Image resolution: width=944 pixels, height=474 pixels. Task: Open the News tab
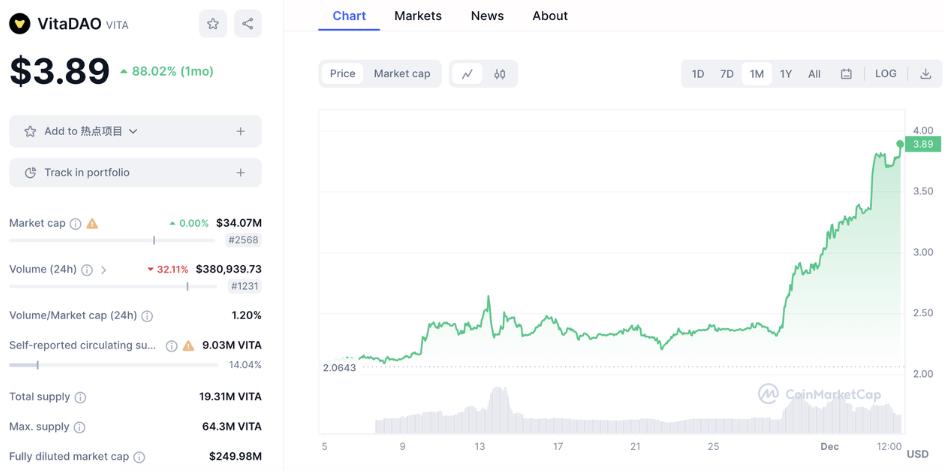(x=487, y=16)
